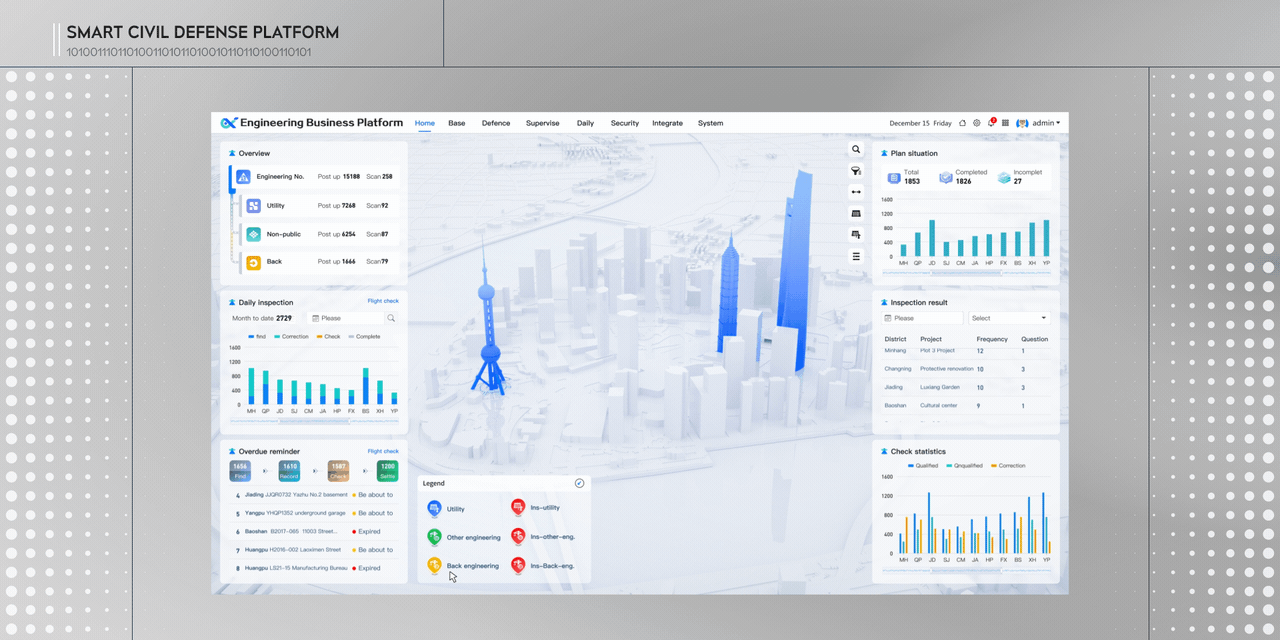Click the Daily inspection chart zoom slider
The height and width of the screenshot is (640, 1280).
pos(314,421)
